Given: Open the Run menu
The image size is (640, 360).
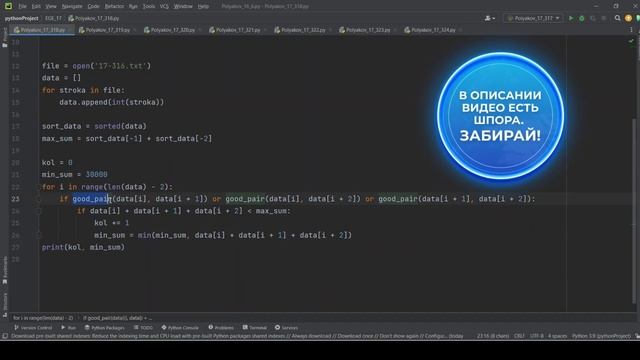Looking at the screenshot, I should [133, 7].
